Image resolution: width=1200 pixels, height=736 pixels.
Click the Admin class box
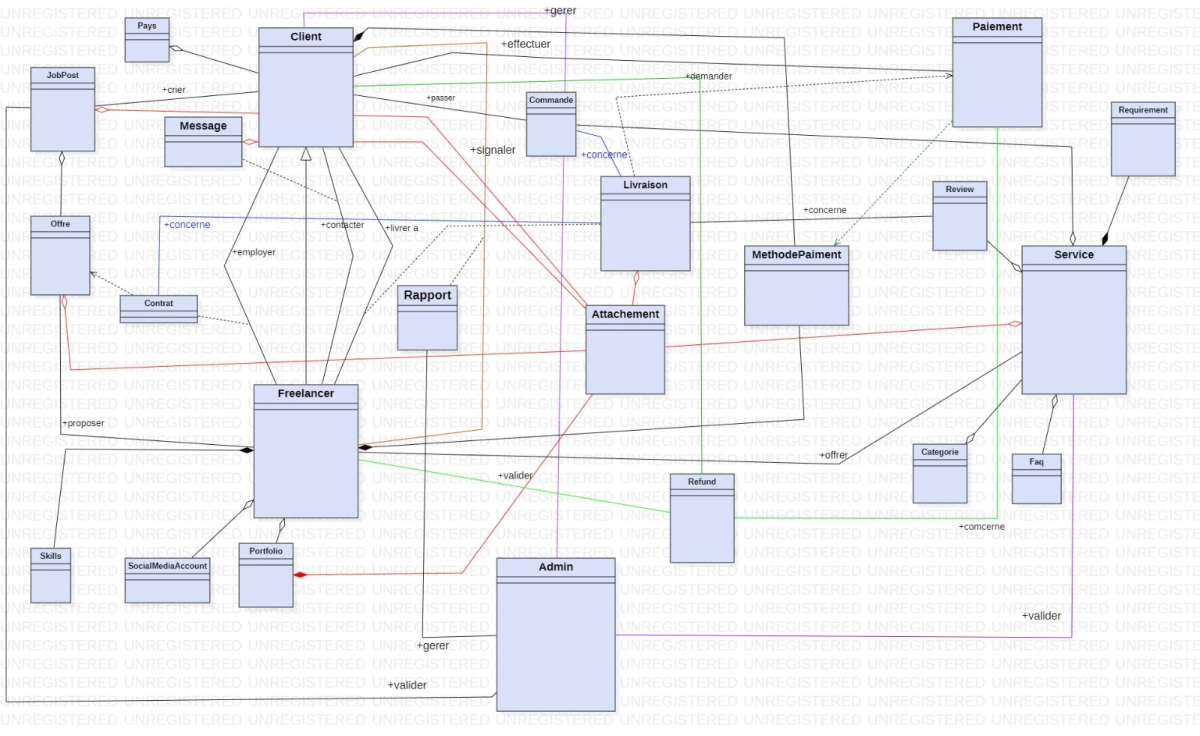[x=556, y=634]
